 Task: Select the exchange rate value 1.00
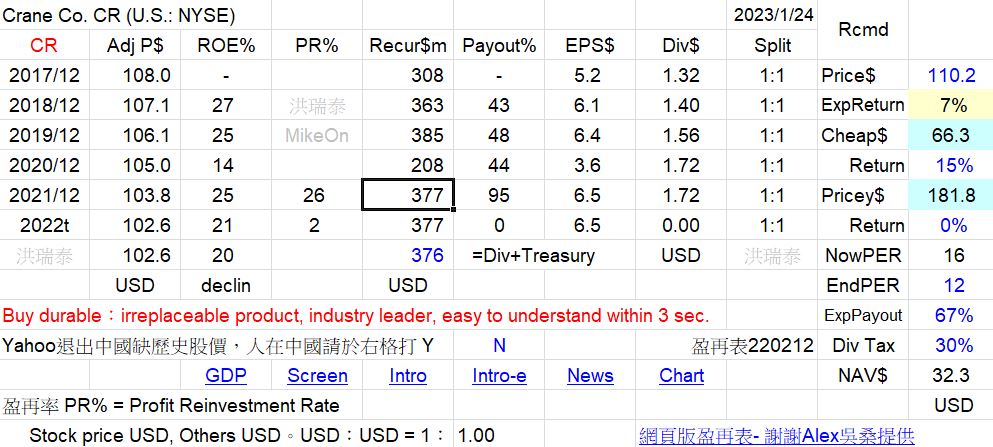(476, 435)
